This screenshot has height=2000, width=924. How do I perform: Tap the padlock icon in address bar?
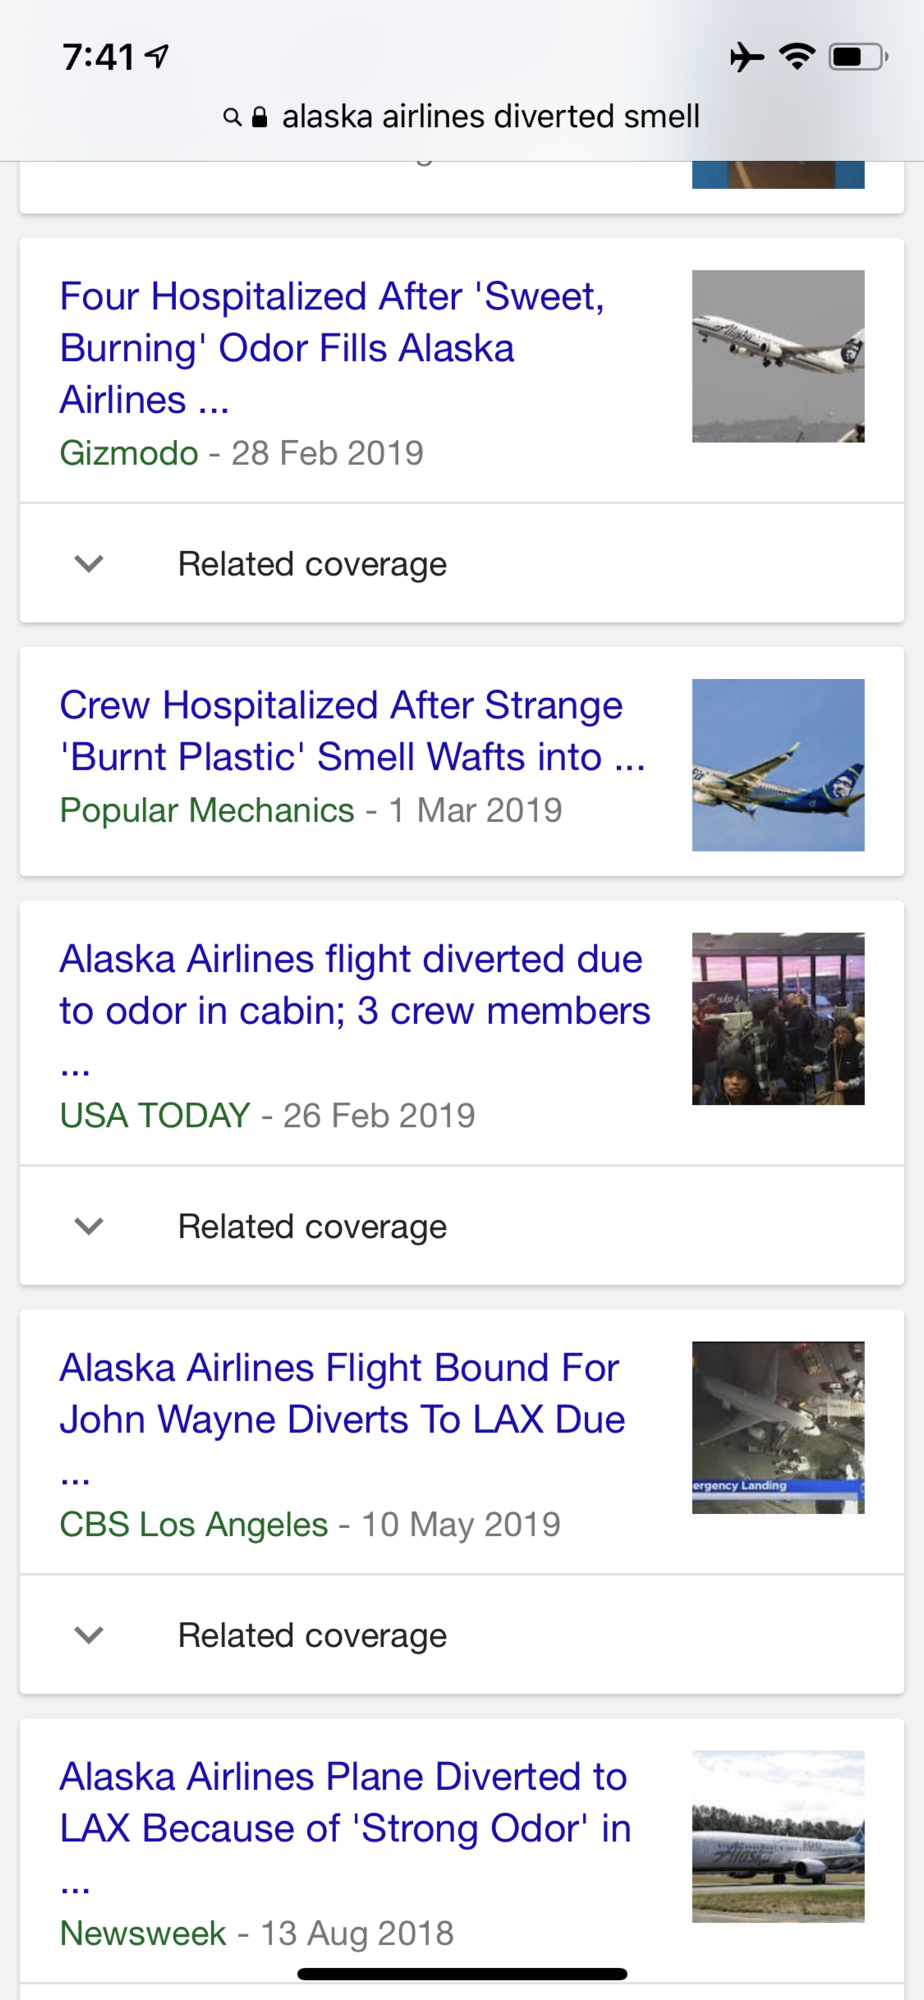(260, 117)
